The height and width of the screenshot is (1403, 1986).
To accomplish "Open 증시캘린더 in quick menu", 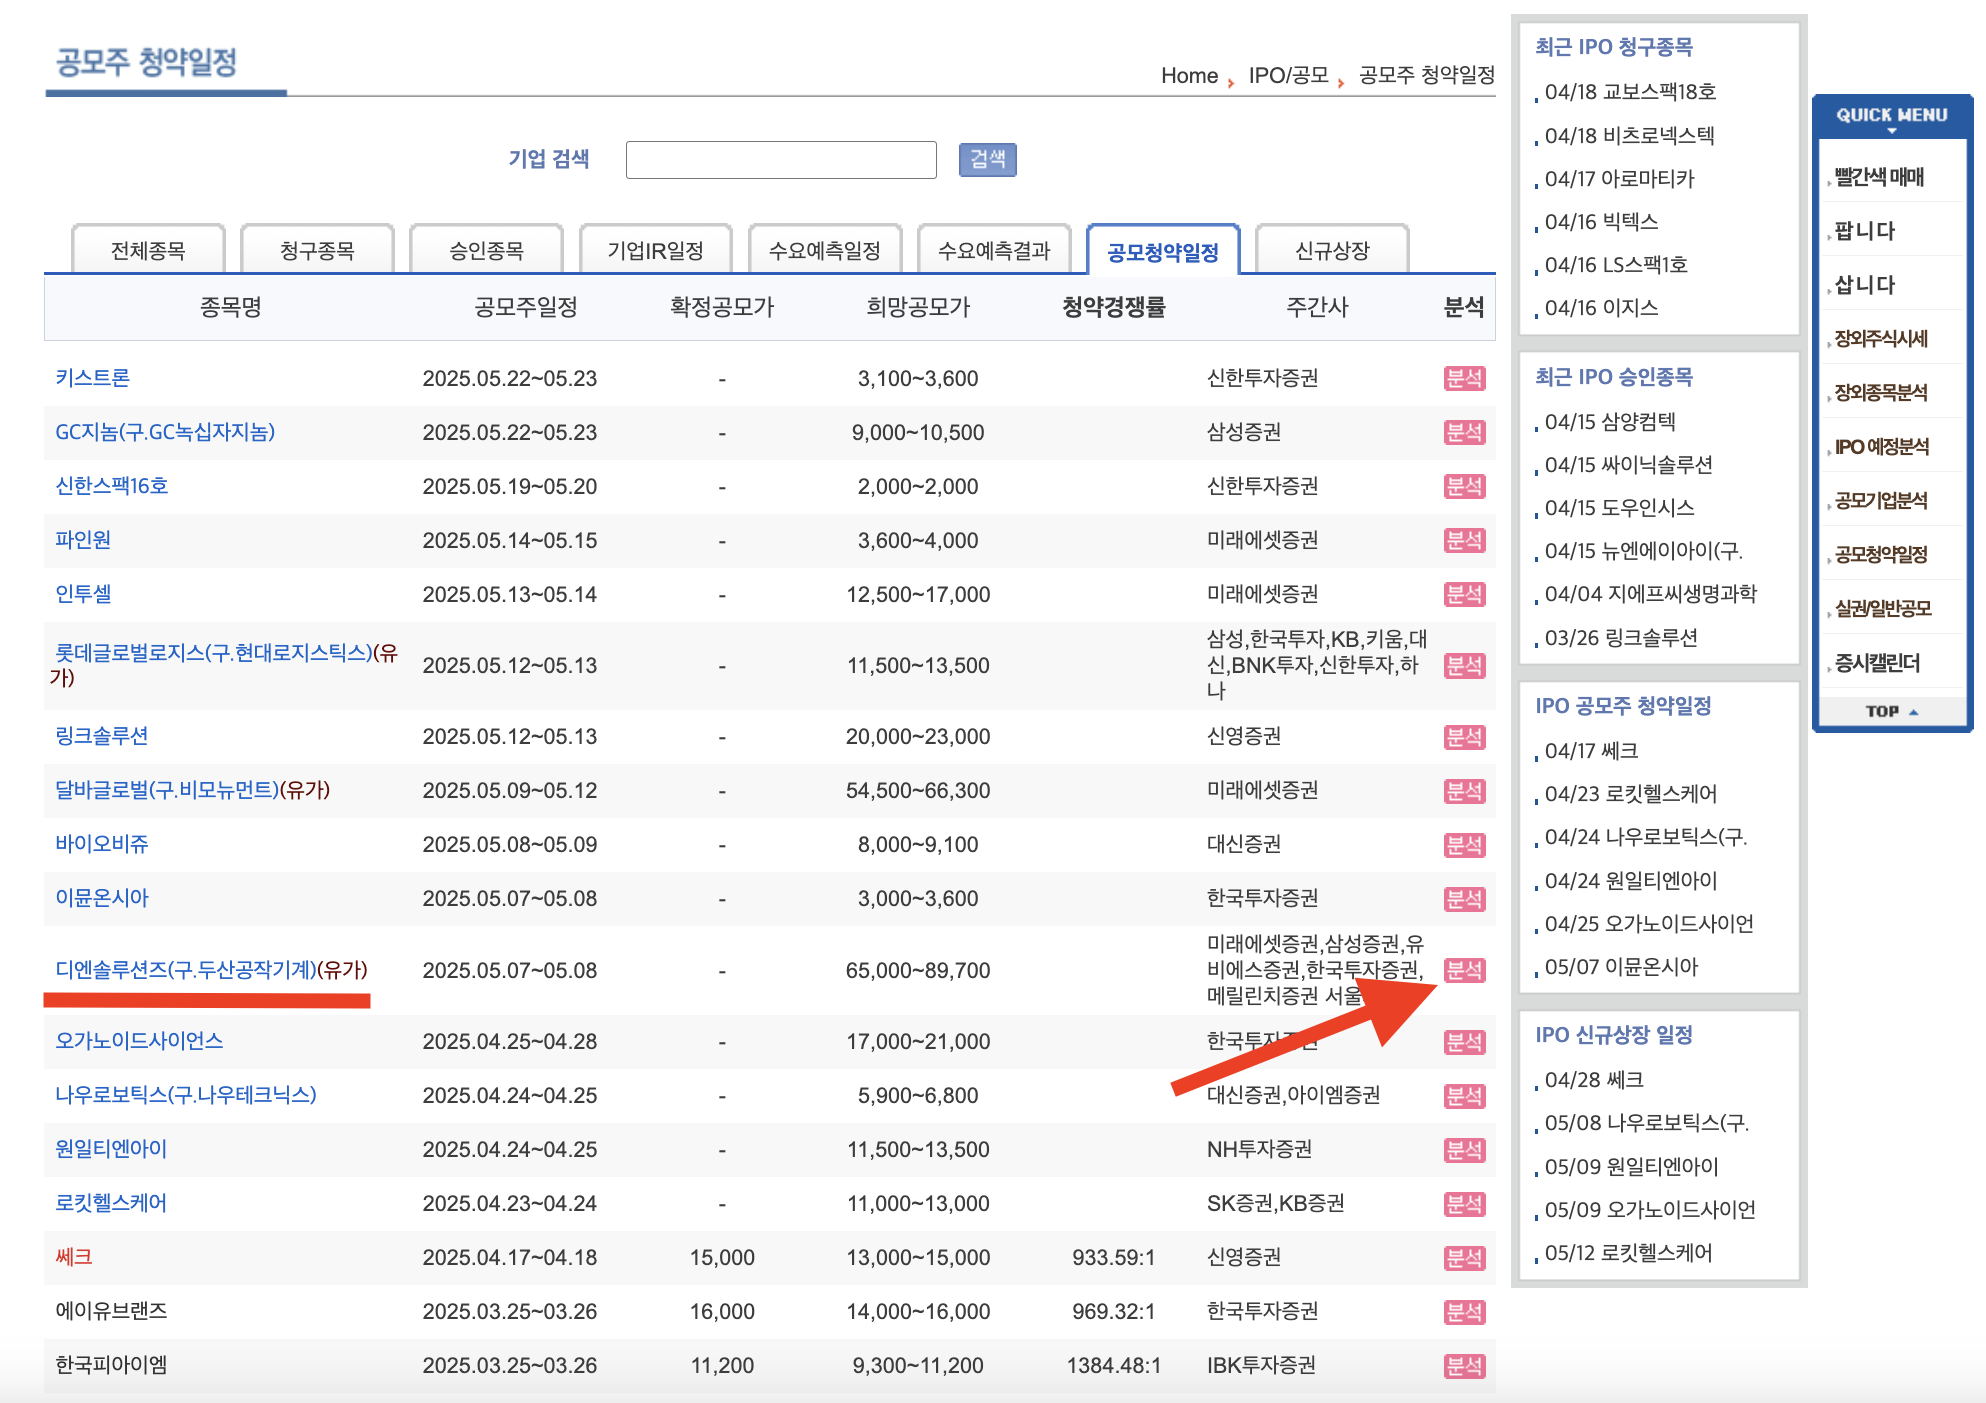I will coord(1876,663).
